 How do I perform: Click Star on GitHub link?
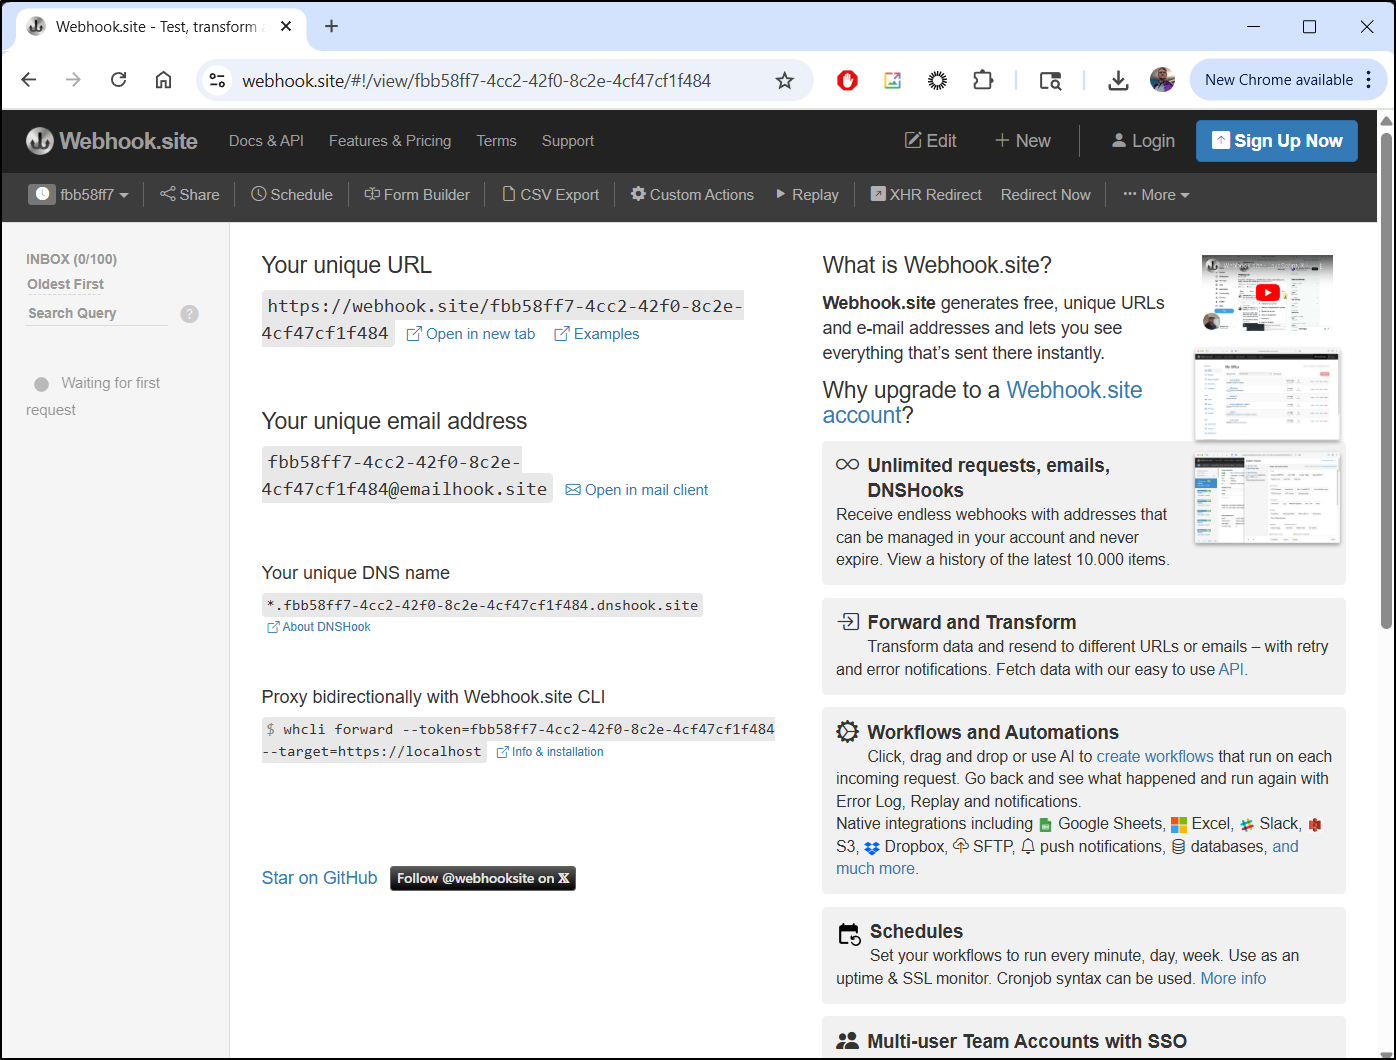coord(319,878)
